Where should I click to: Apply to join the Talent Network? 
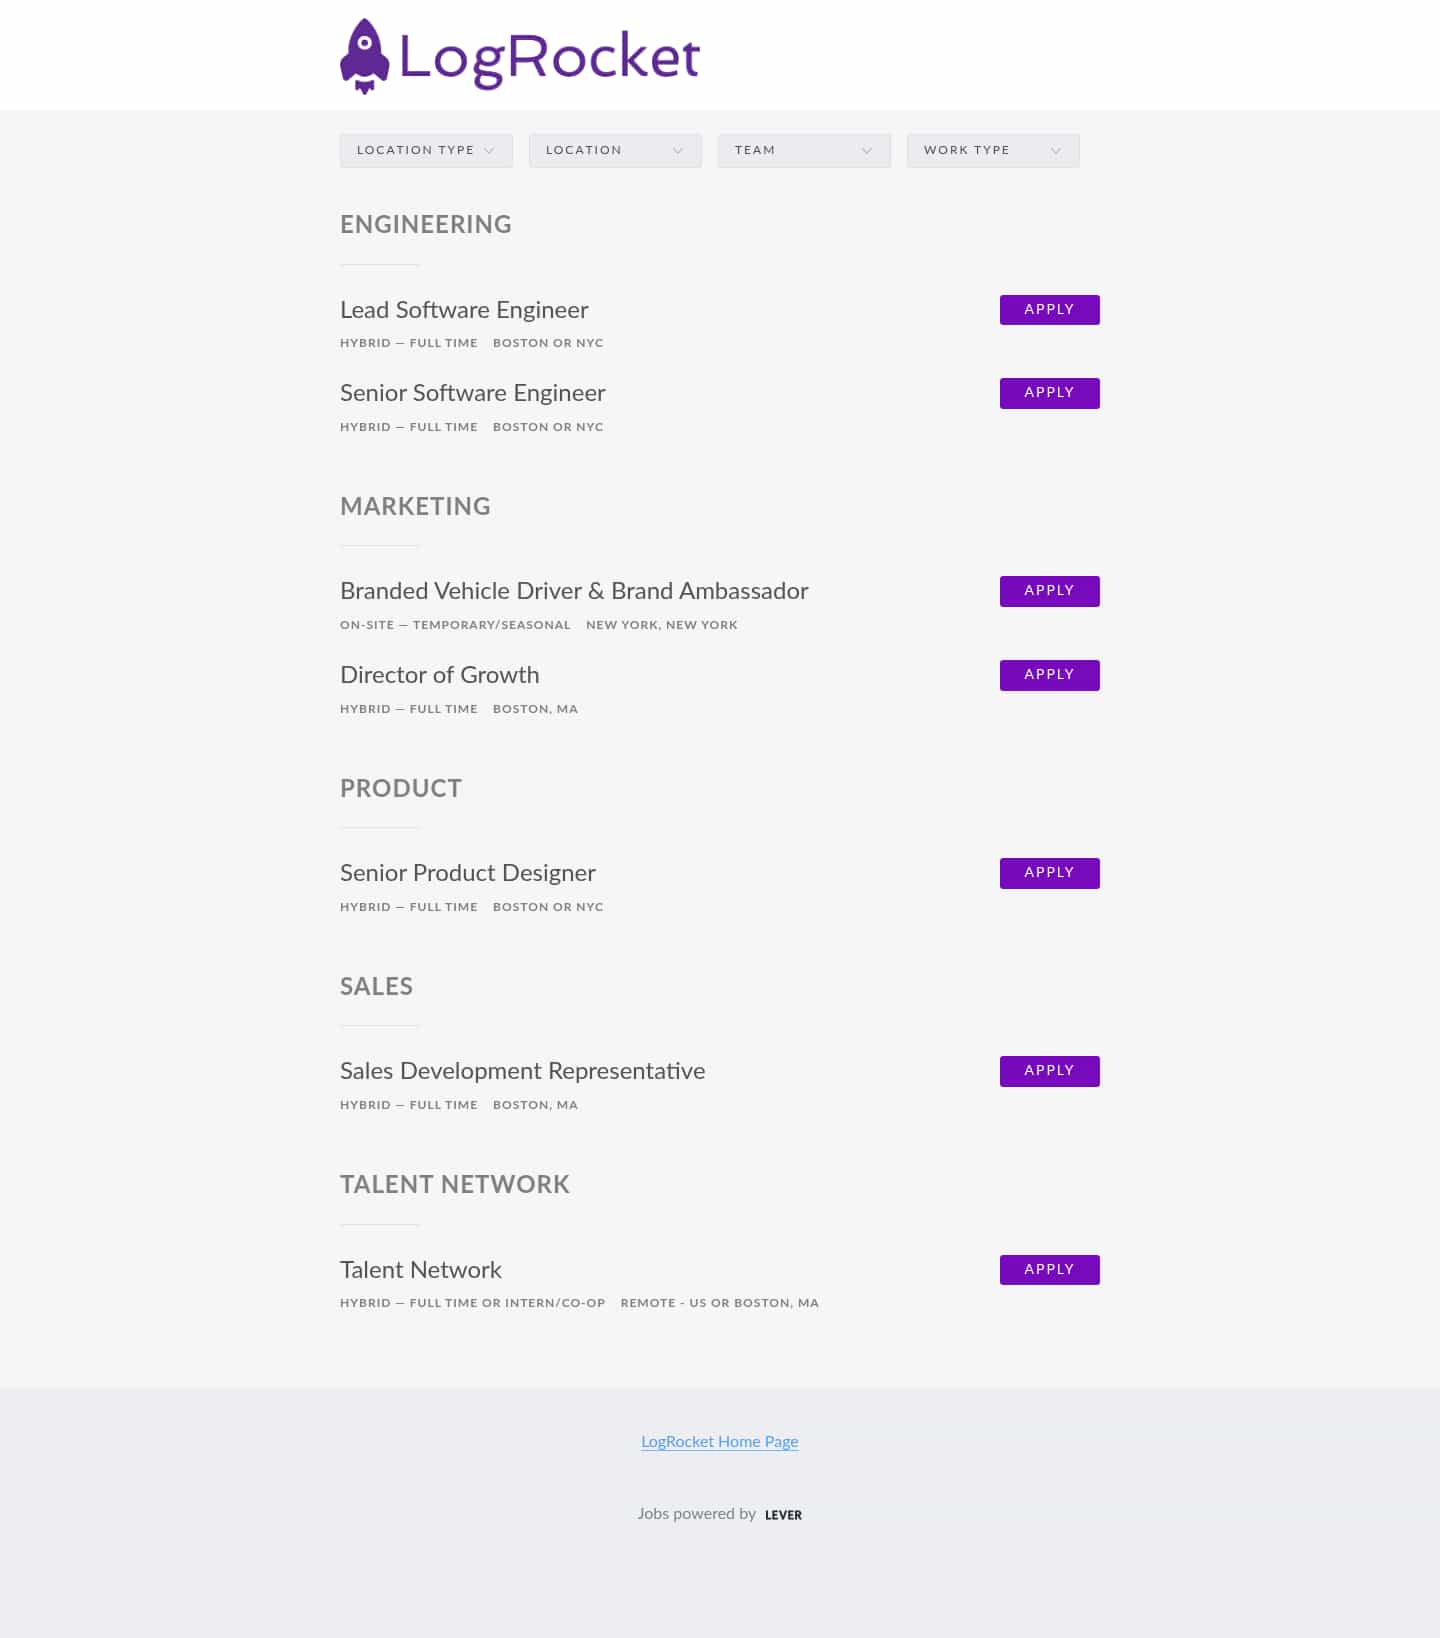(x=1048, y=1269)
